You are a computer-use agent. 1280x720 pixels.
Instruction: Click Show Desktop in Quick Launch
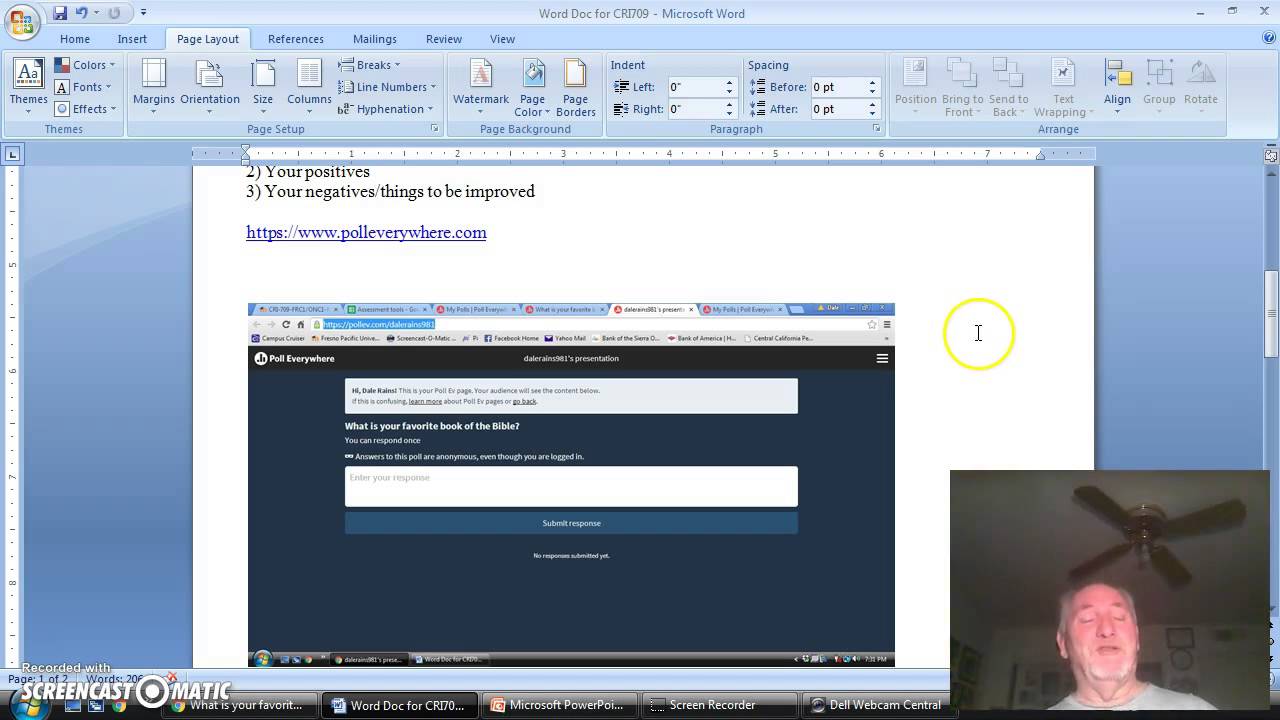coord(75,705)
